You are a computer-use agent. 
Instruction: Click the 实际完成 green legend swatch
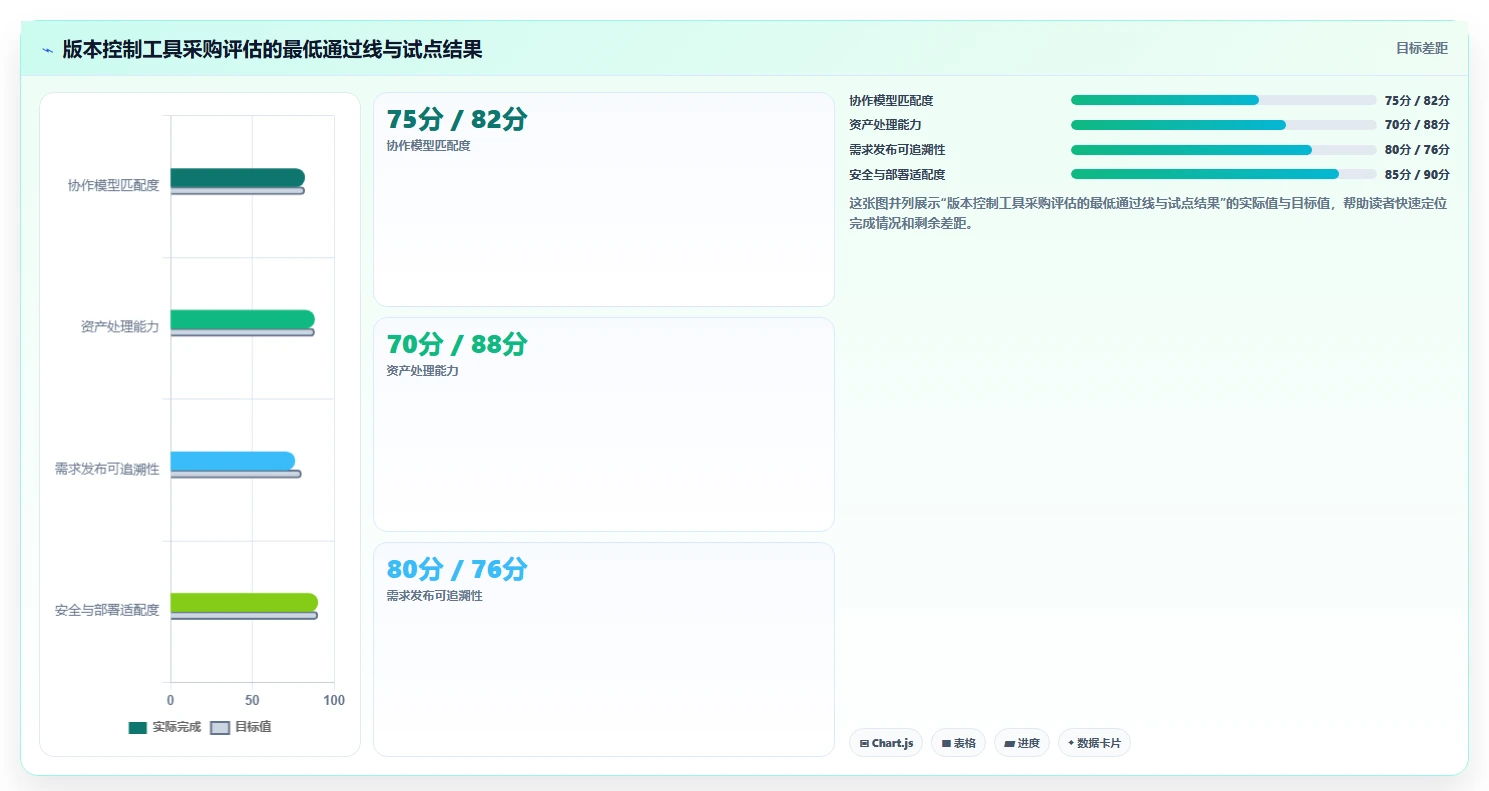(x=138, y=728)
